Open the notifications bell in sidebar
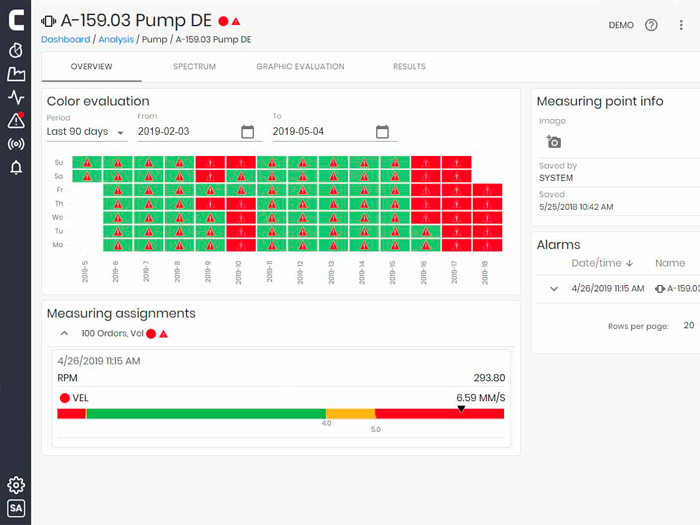Screen dimensions: 700x525 click(x=16, y=167)
